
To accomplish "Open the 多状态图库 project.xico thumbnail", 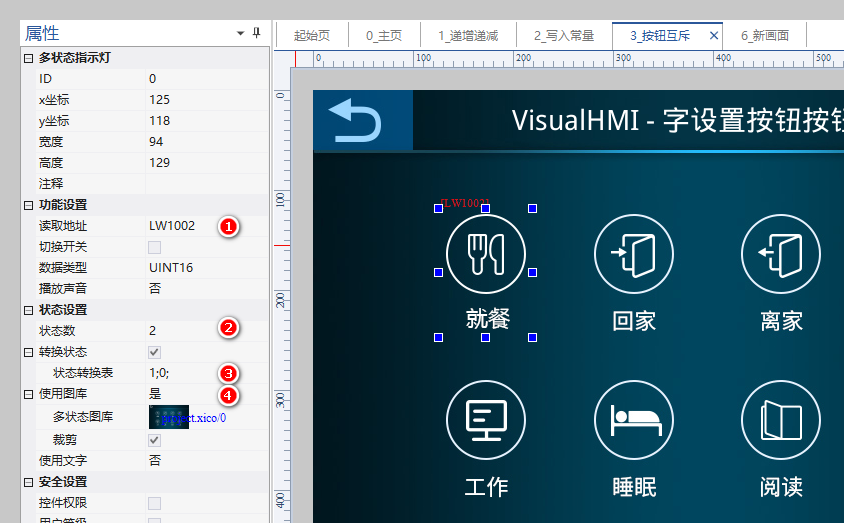I will pyautogui.click(x=169, y=417).
